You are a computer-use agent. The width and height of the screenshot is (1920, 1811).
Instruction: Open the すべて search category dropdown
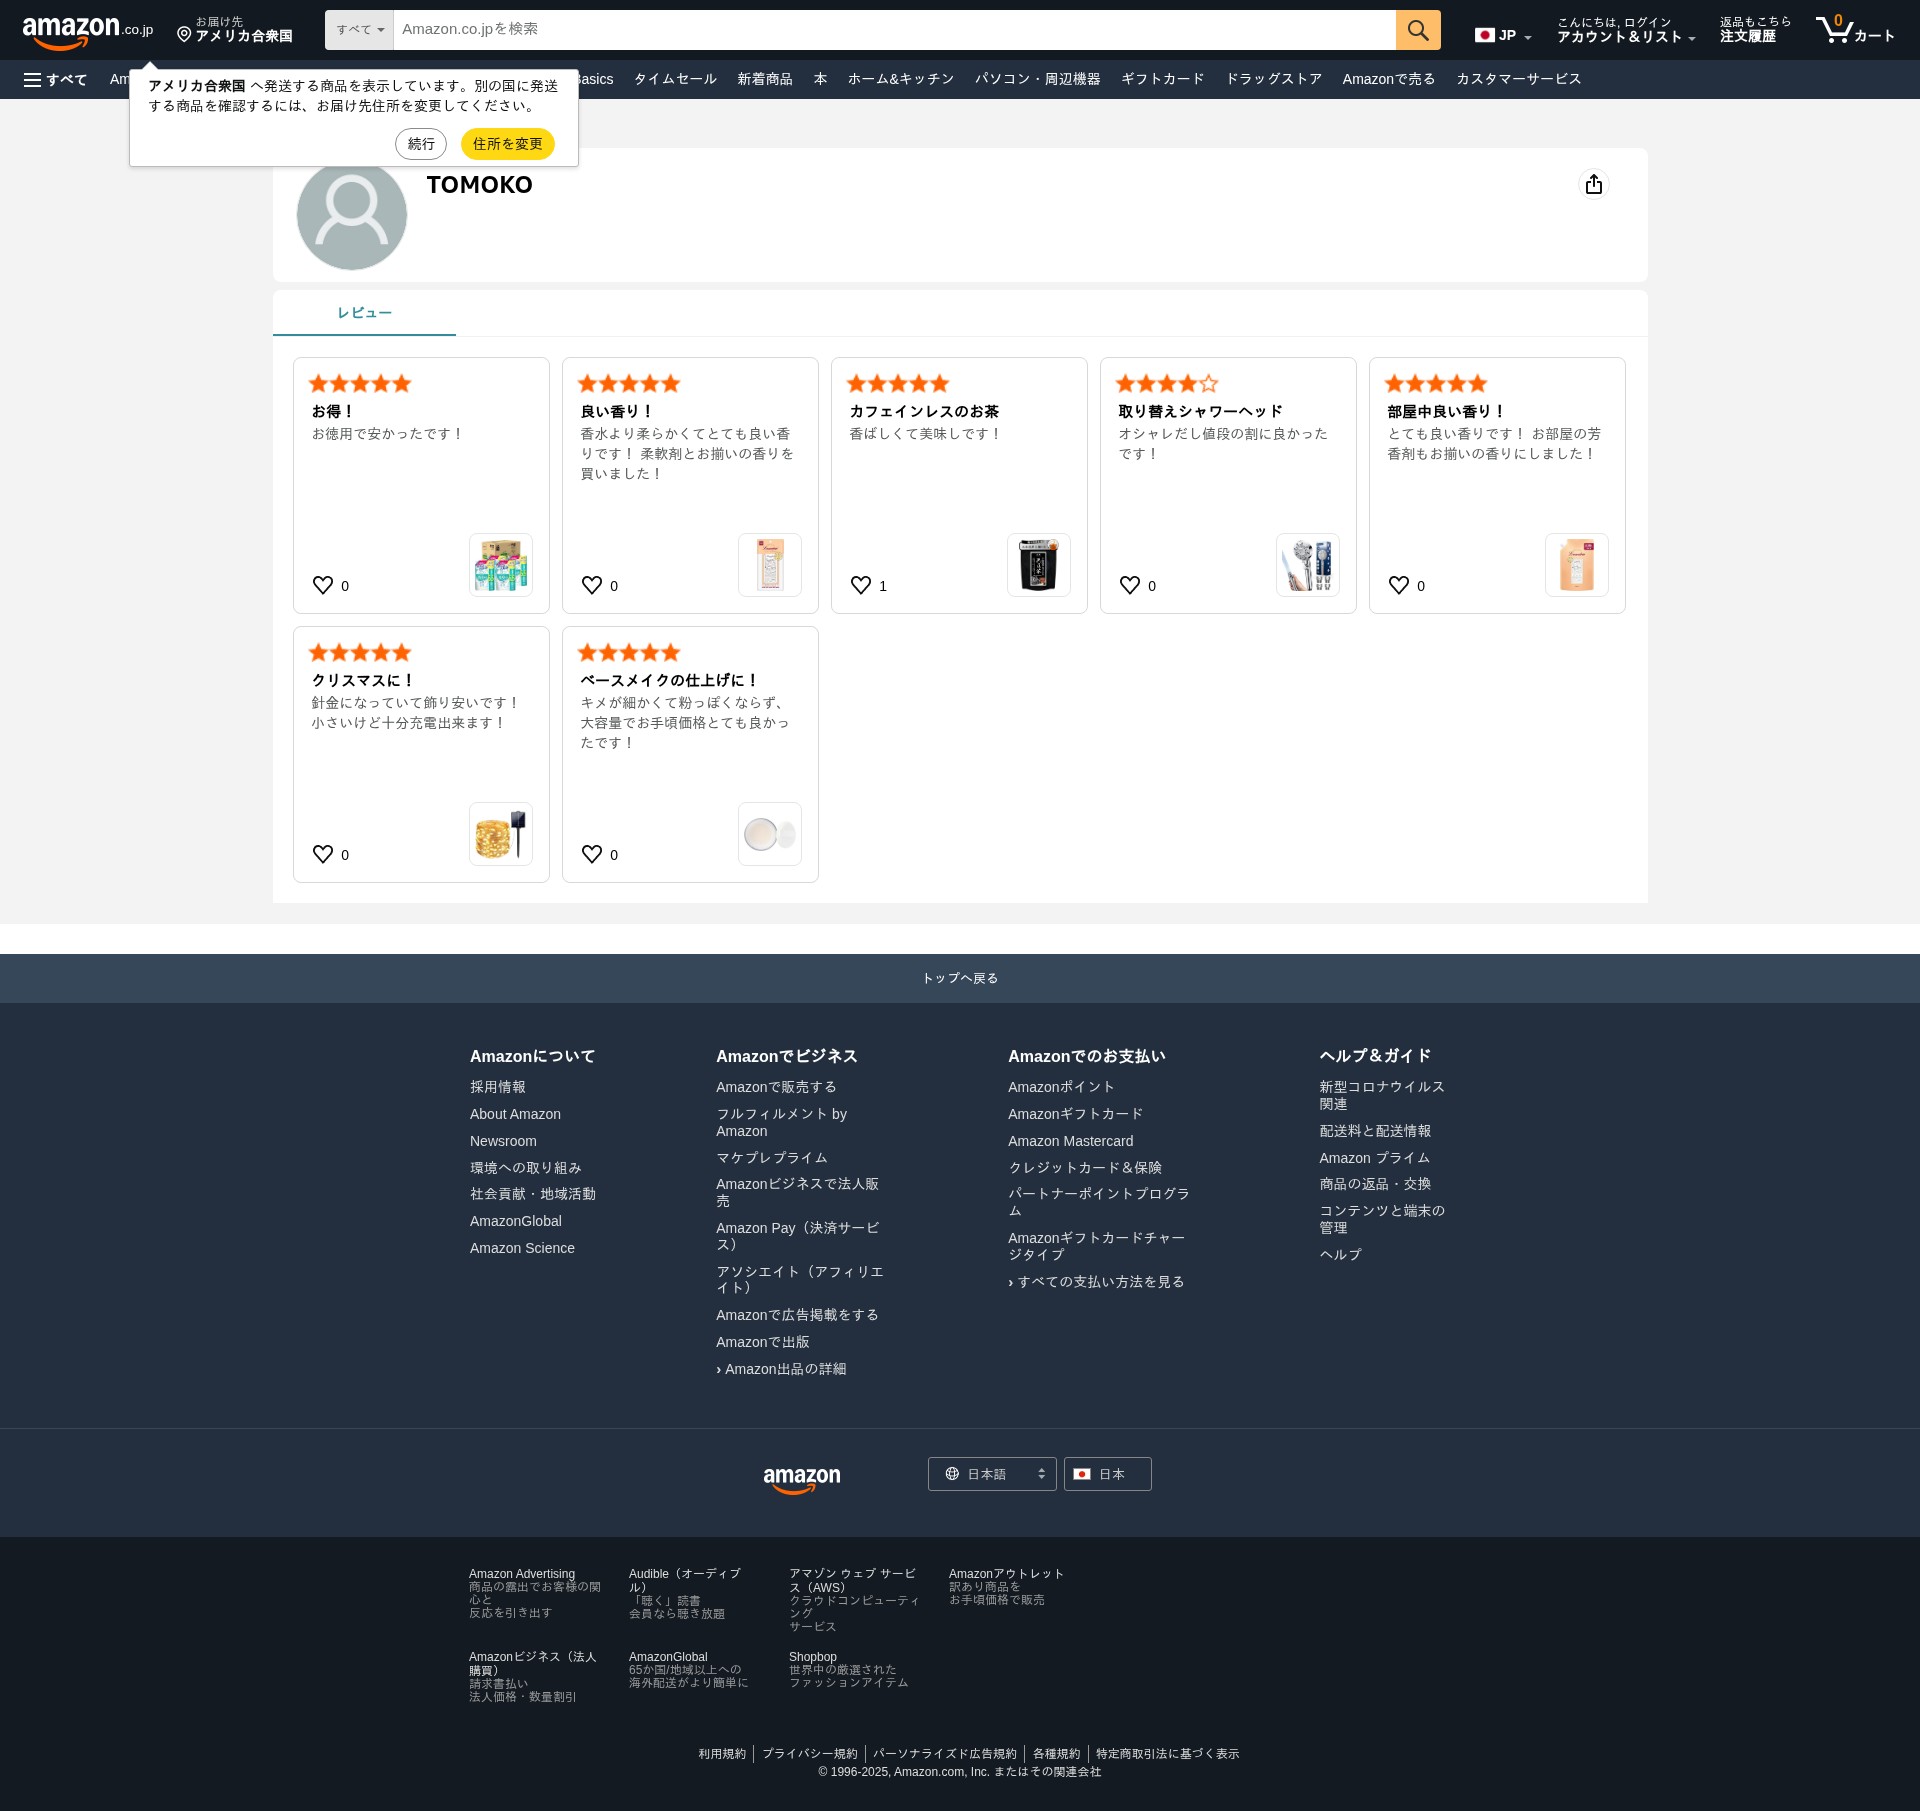click(360, 30)
